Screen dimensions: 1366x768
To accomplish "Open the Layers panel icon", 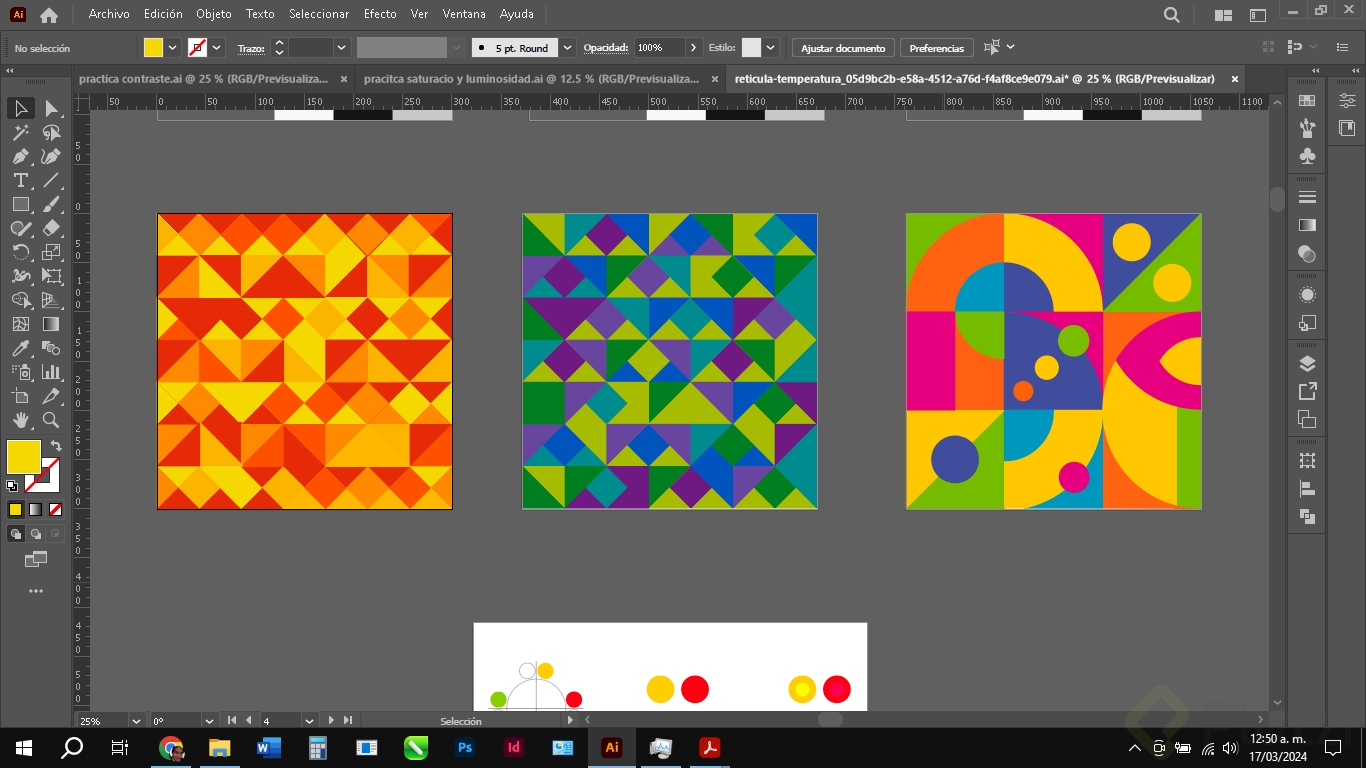I will point(1307,363).
